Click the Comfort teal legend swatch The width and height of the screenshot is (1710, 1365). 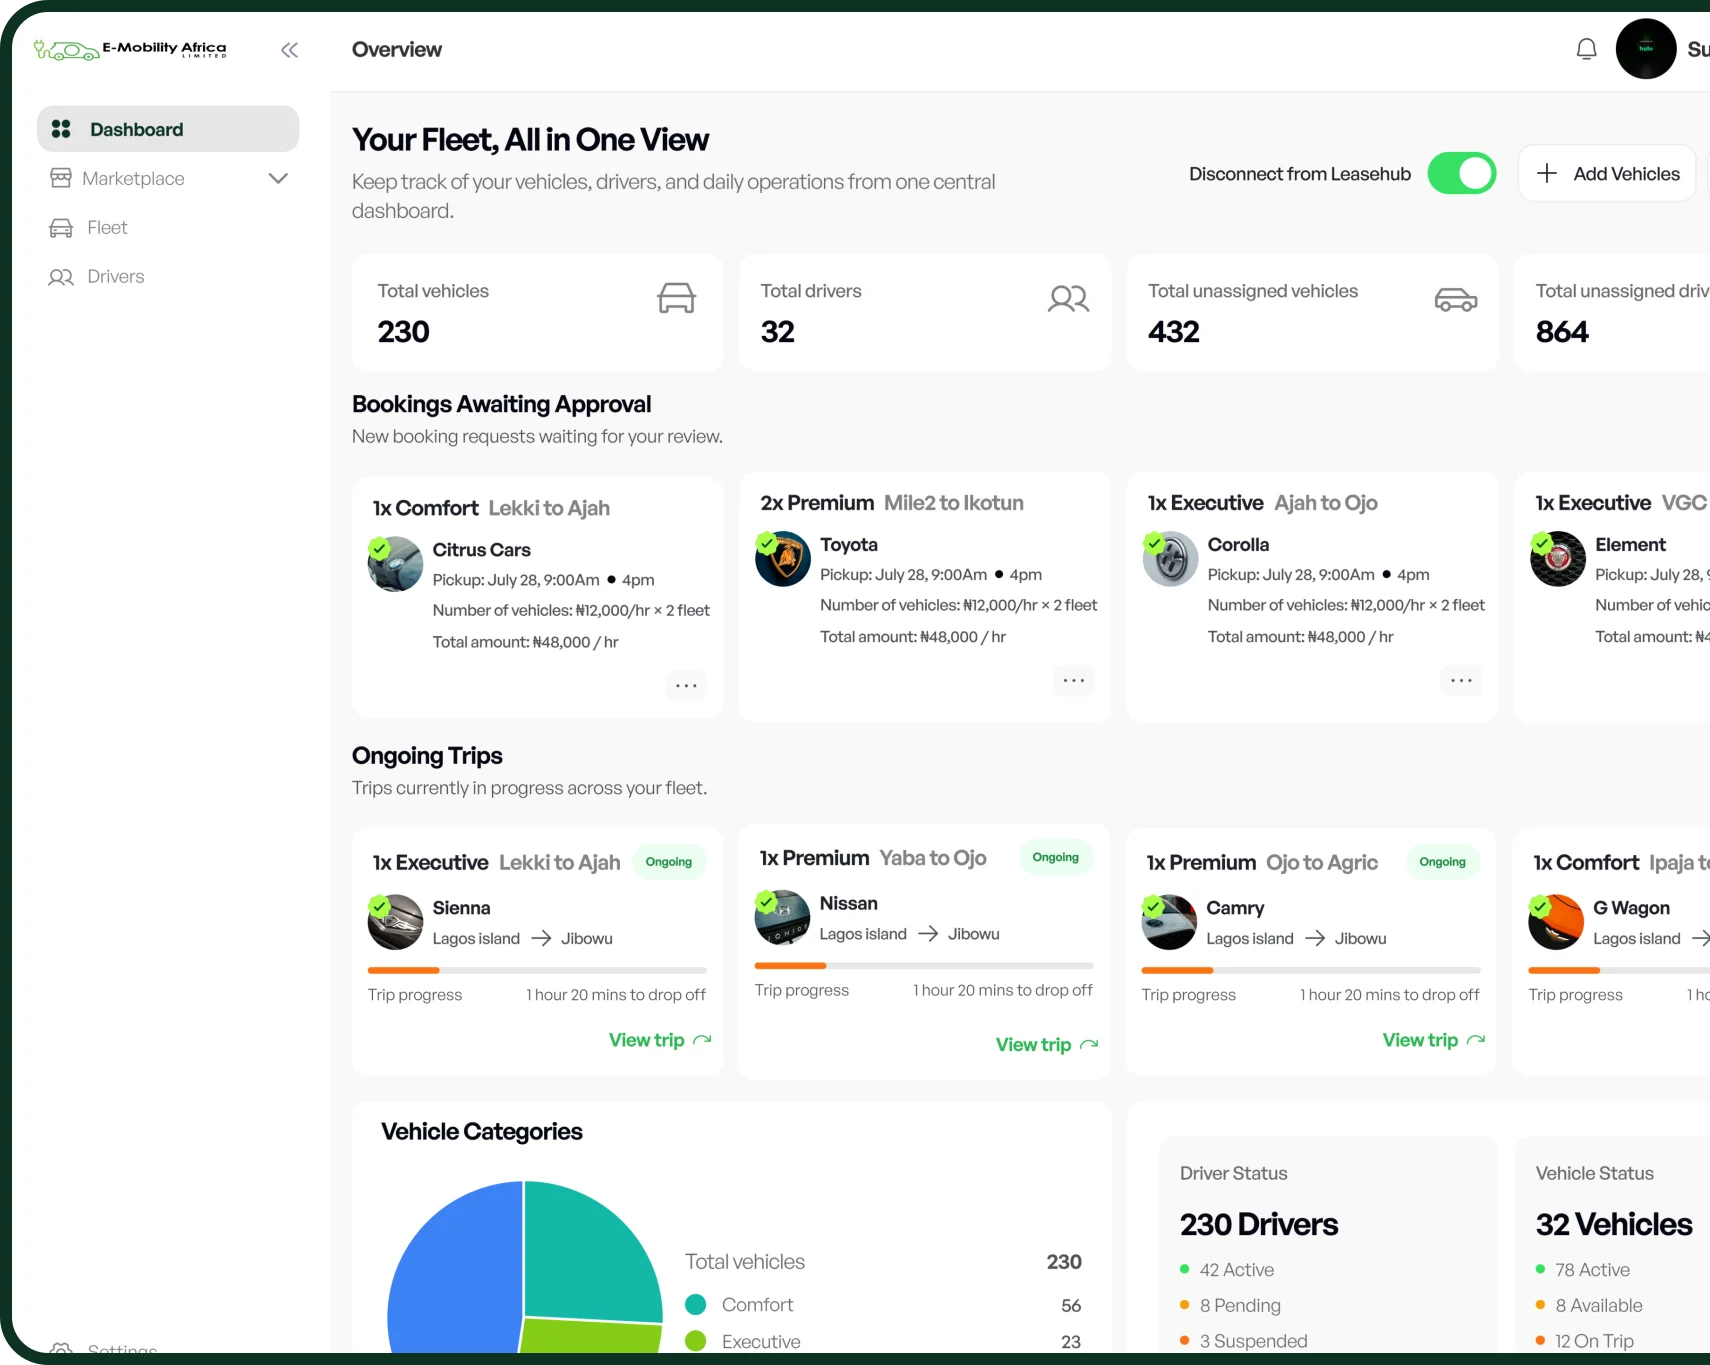[696, 1304]
